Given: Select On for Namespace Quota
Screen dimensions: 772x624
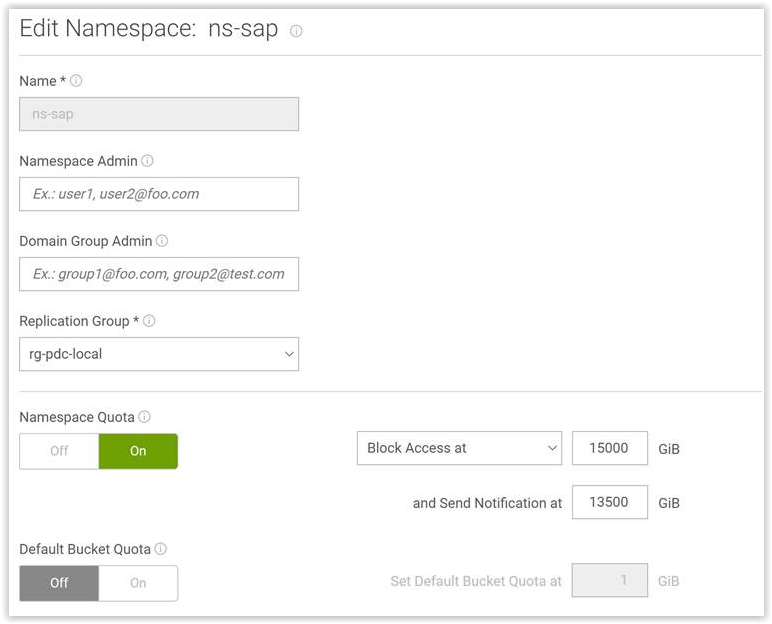Looking at the screenshot, I should [x=138, y=451].
